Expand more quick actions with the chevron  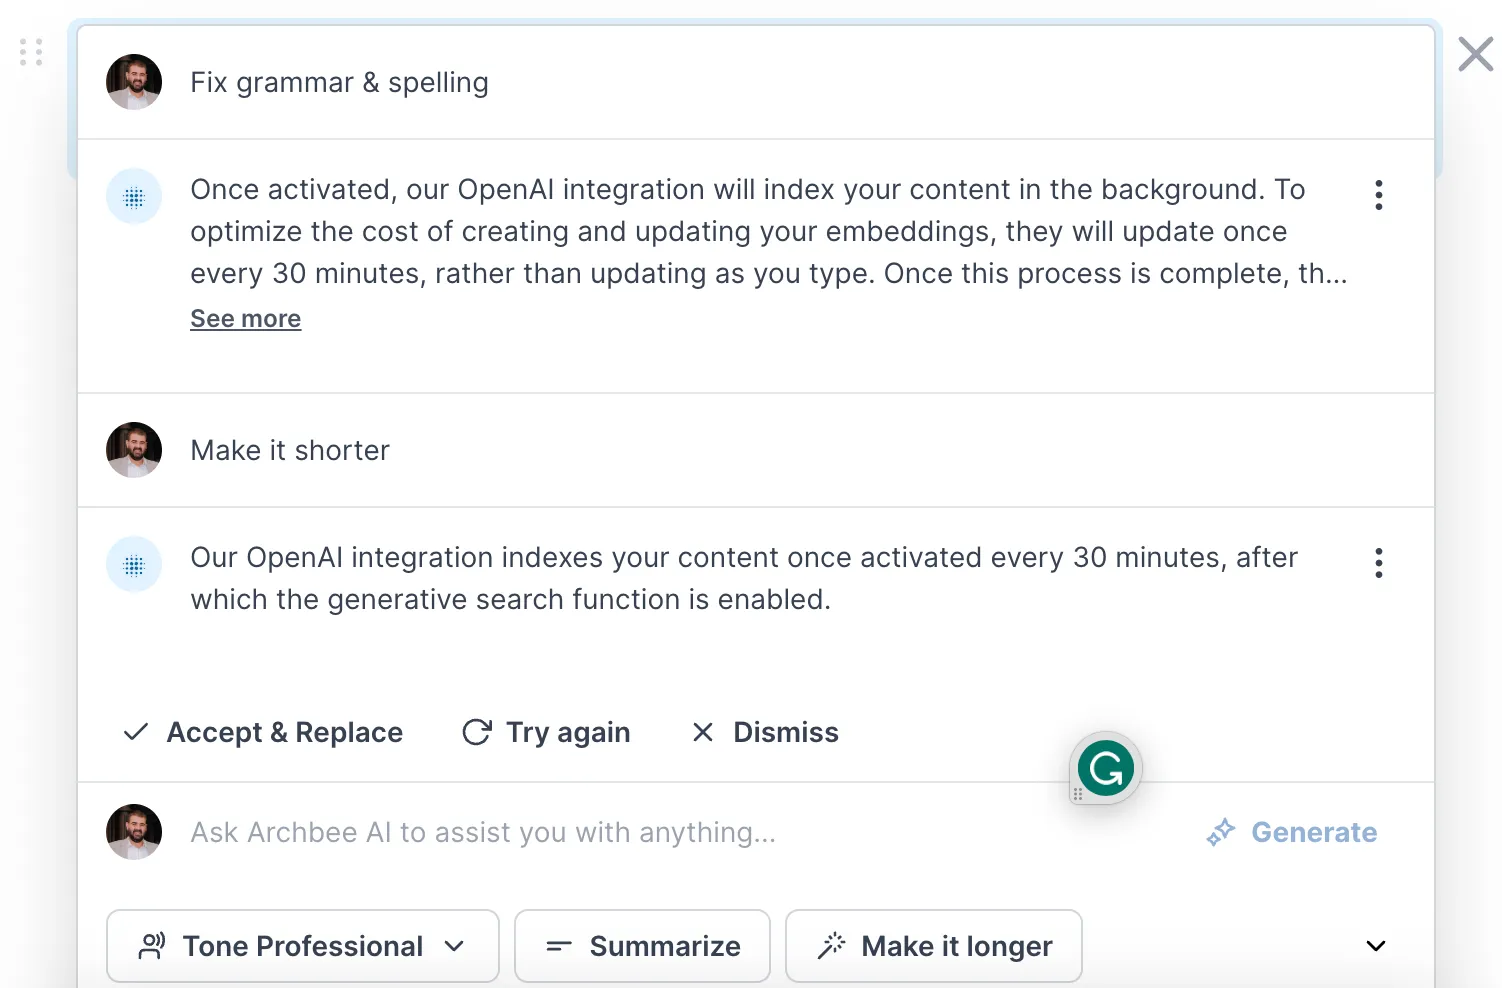[x=1376, y=946]
